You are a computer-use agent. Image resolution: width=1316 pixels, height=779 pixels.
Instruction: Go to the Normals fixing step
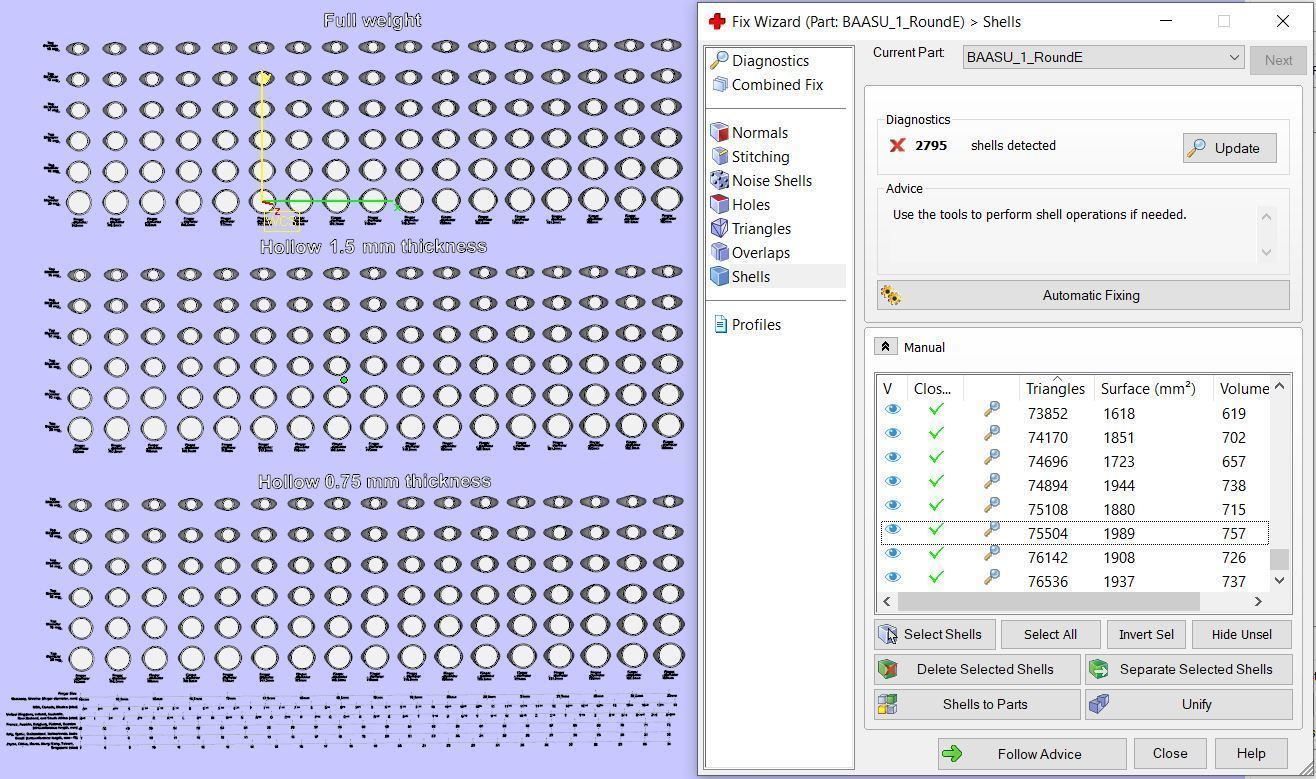[x=749, y=133]
